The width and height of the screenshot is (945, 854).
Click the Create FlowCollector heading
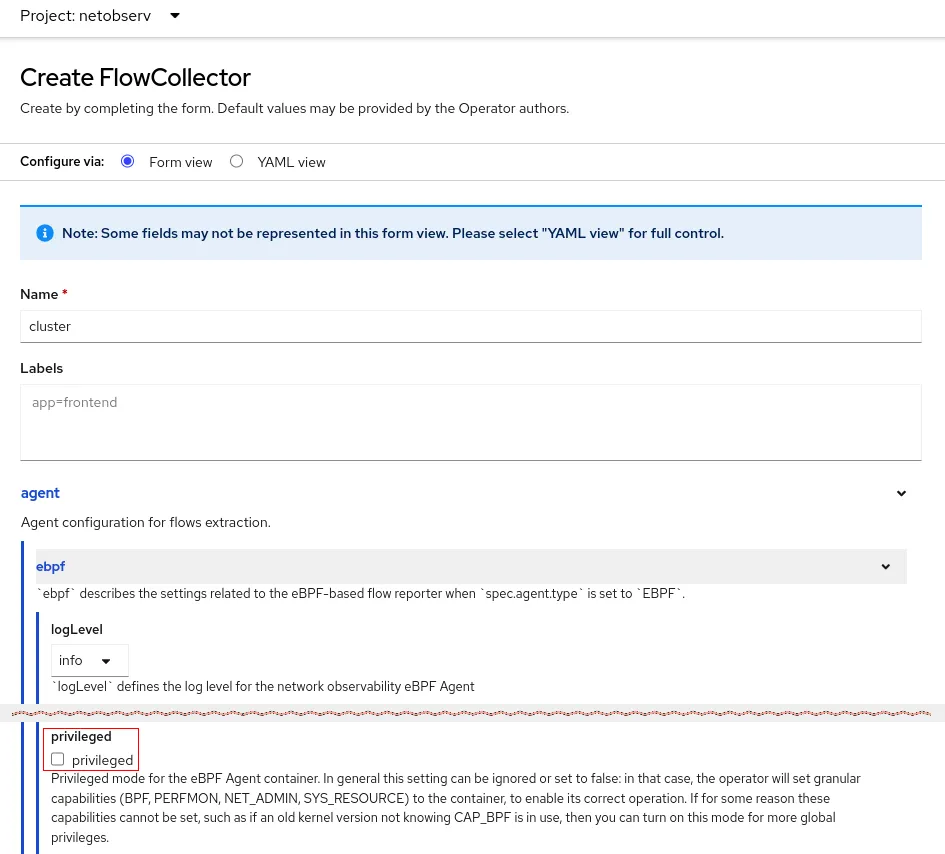click(x=135, y=77)
